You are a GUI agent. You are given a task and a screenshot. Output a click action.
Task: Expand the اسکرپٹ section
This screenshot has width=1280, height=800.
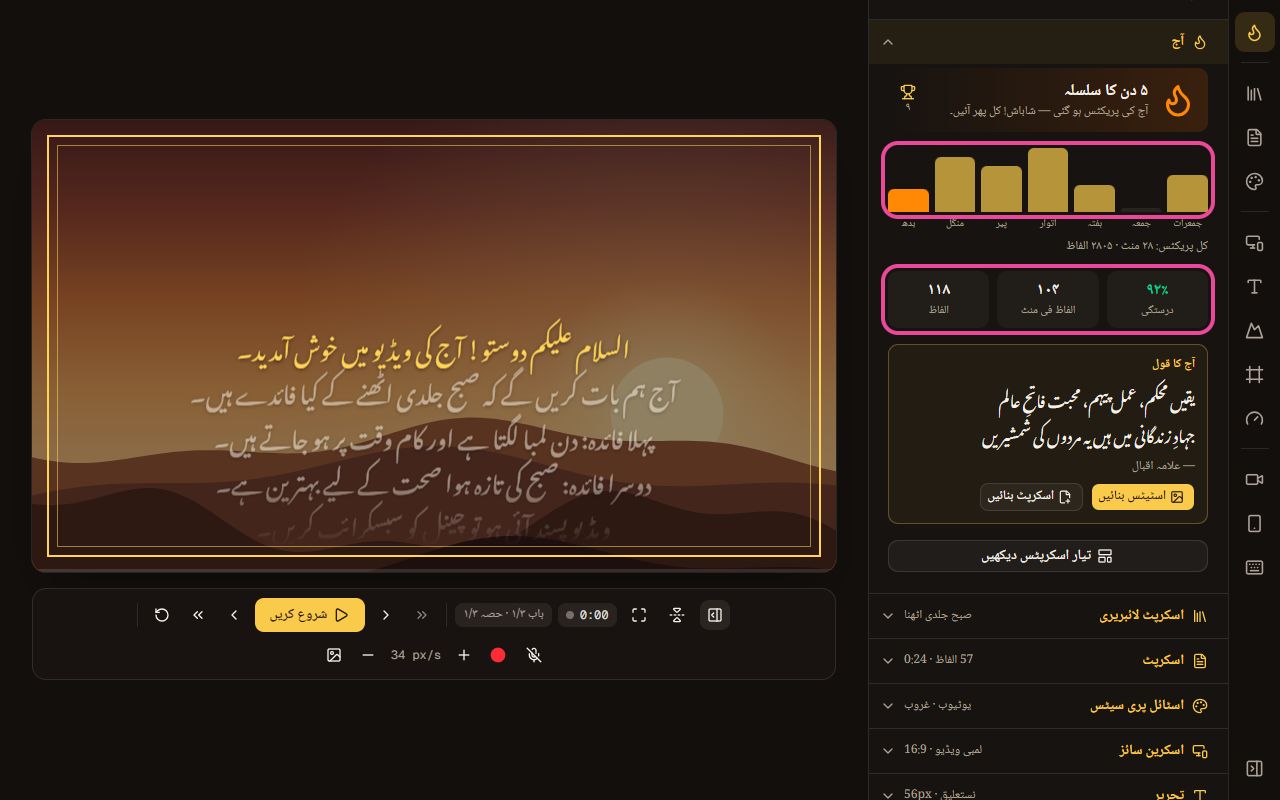[1048, 660]
